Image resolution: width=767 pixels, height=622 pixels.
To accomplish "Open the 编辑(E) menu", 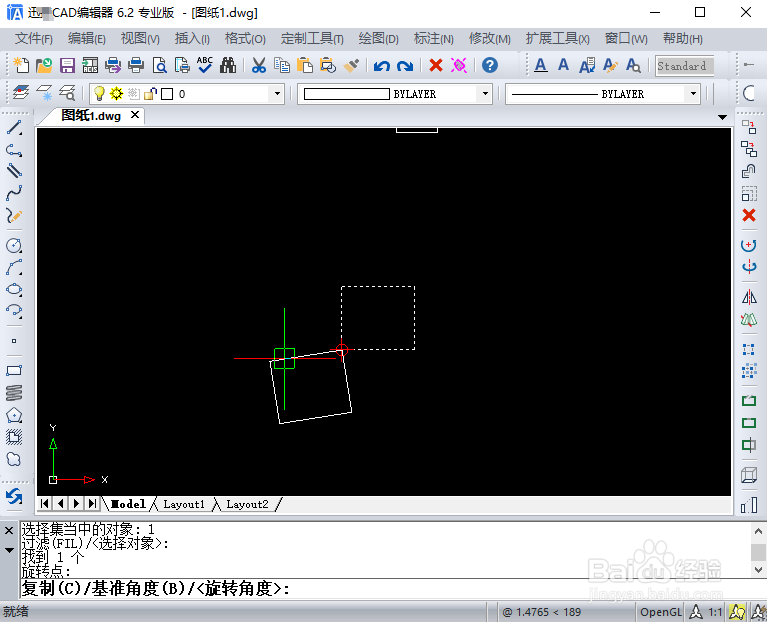I will coord(87,39).
